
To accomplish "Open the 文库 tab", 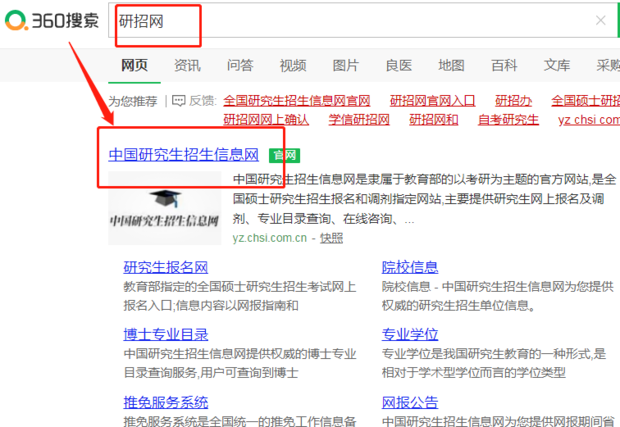I will [x=557, y=65].
